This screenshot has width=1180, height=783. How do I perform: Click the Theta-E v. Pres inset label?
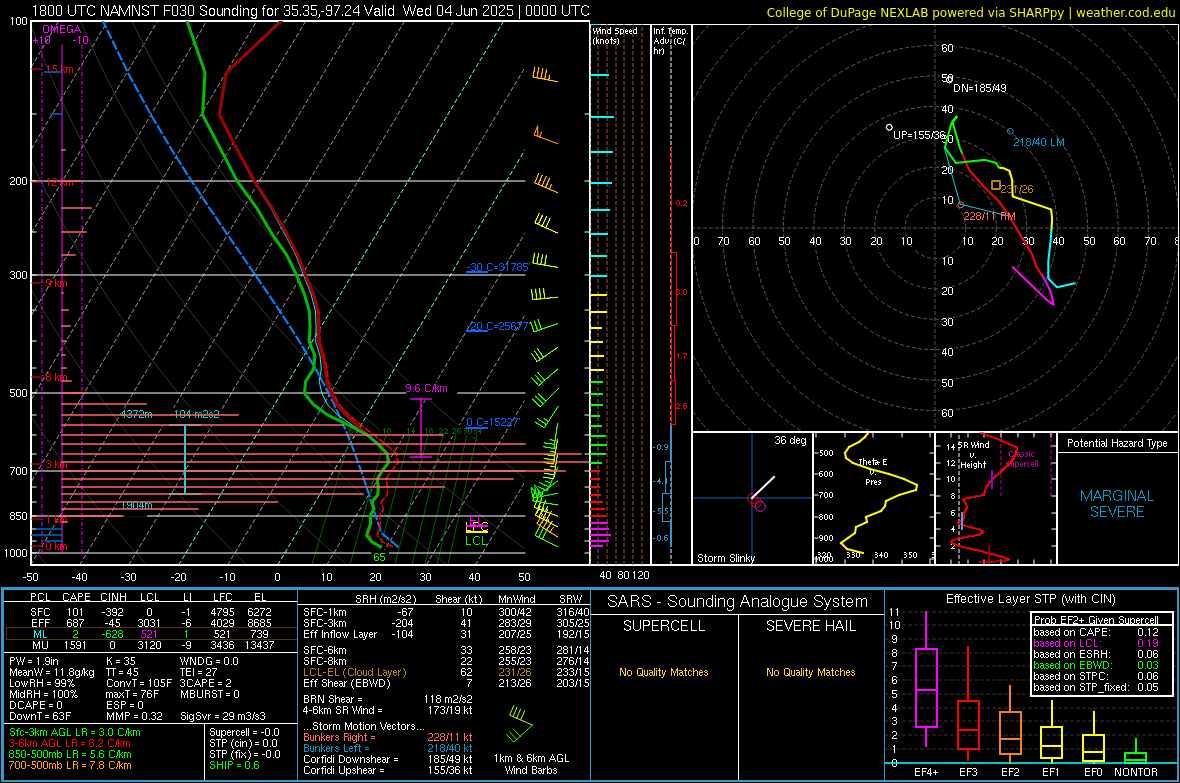[873, 472]
